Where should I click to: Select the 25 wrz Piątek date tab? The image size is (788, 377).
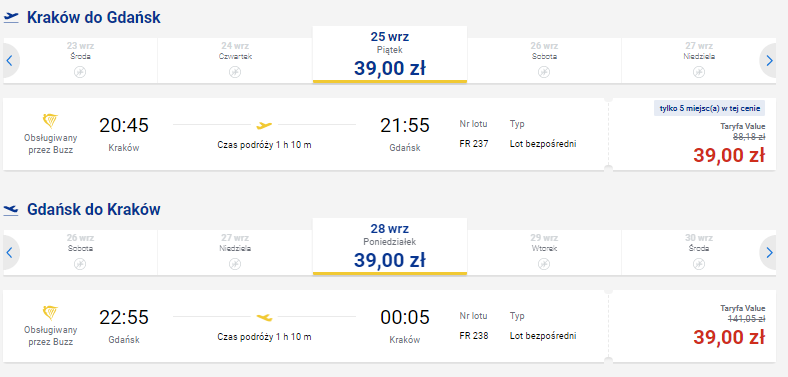389,54
